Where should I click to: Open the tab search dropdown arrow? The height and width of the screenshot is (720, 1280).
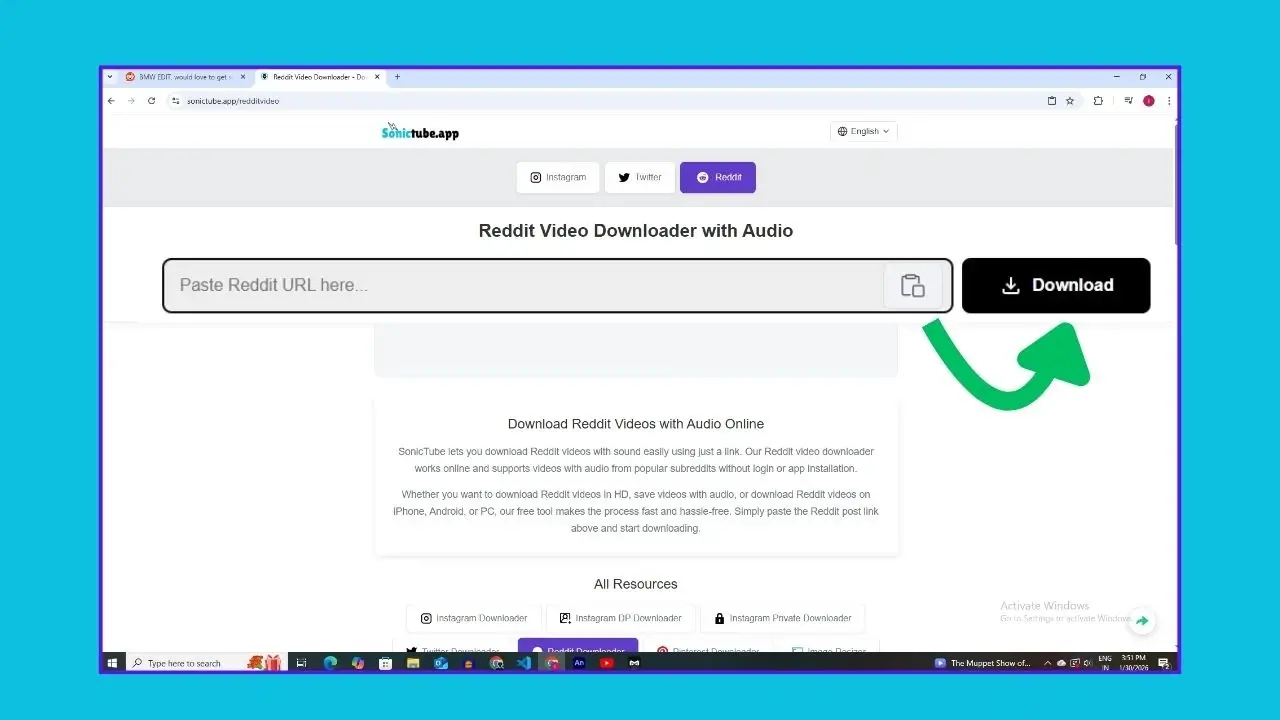[110, 77]
